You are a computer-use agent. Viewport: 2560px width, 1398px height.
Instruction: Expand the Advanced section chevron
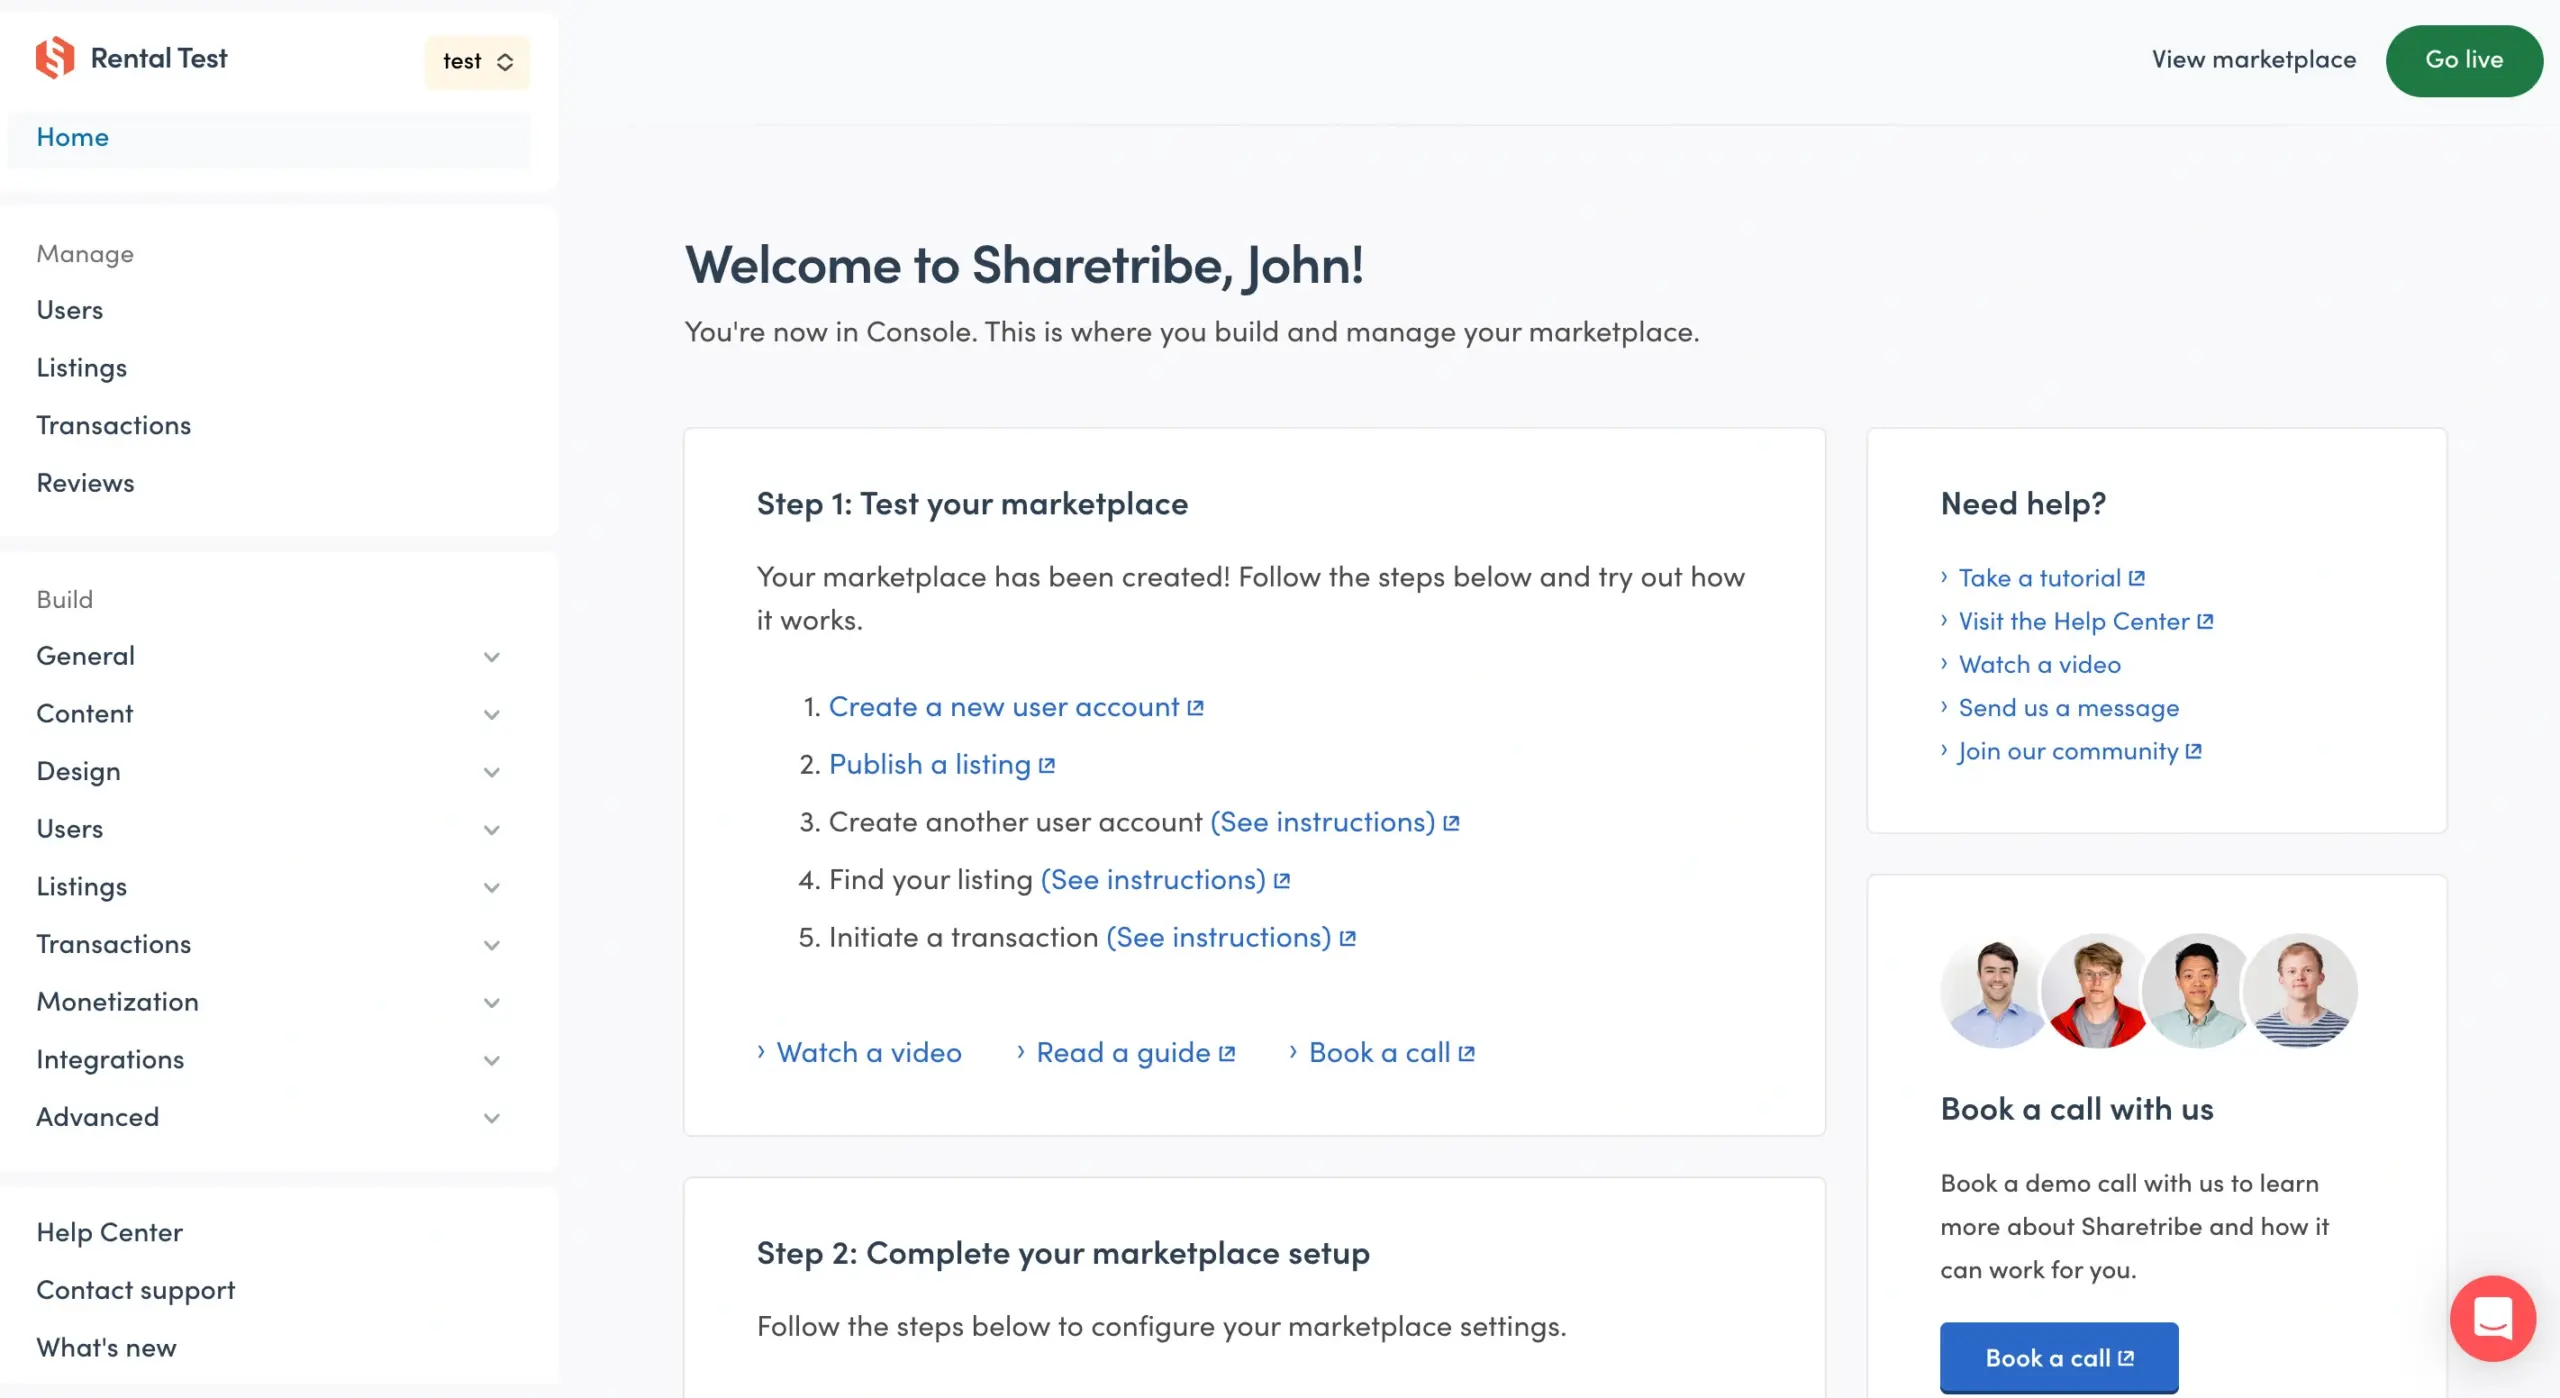click(491, 1118)
